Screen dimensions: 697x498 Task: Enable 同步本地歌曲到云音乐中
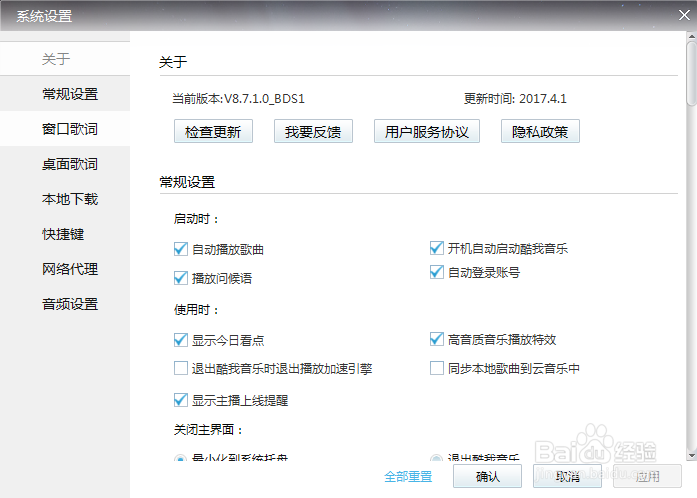[437, 368]
